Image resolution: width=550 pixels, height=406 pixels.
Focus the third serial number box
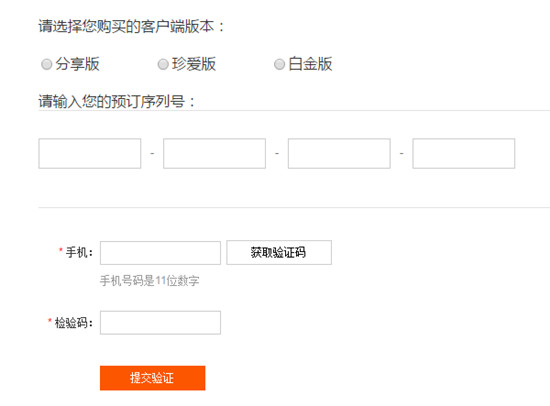(x=339, y=153)
